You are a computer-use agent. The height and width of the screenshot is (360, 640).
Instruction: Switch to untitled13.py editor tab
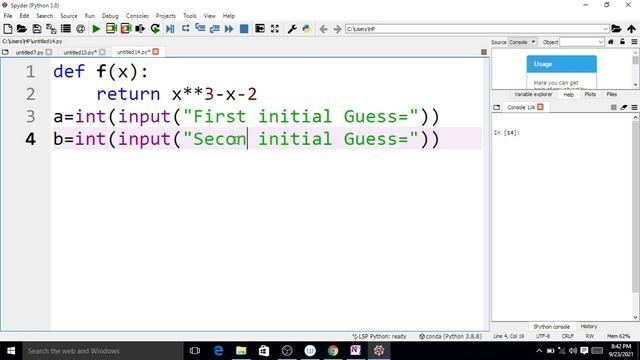80,52
